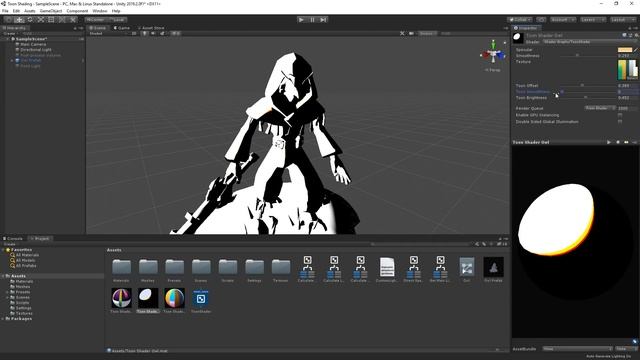Click the scene orientation gizmo
Image resolution: width=640 pixels, height=360 pixels.
click(493, 53)
